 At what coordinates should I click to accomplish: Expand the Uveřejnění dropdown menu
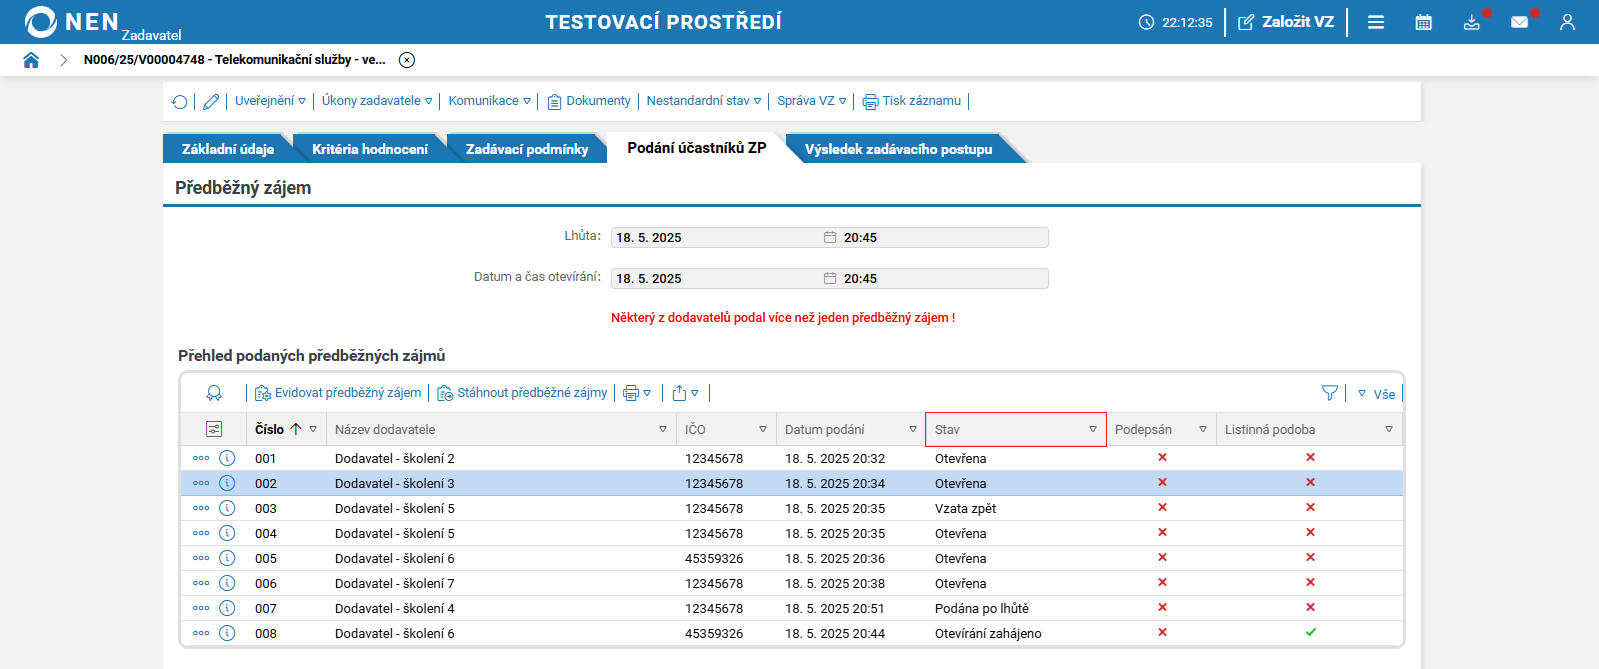(x=270, y=101)
